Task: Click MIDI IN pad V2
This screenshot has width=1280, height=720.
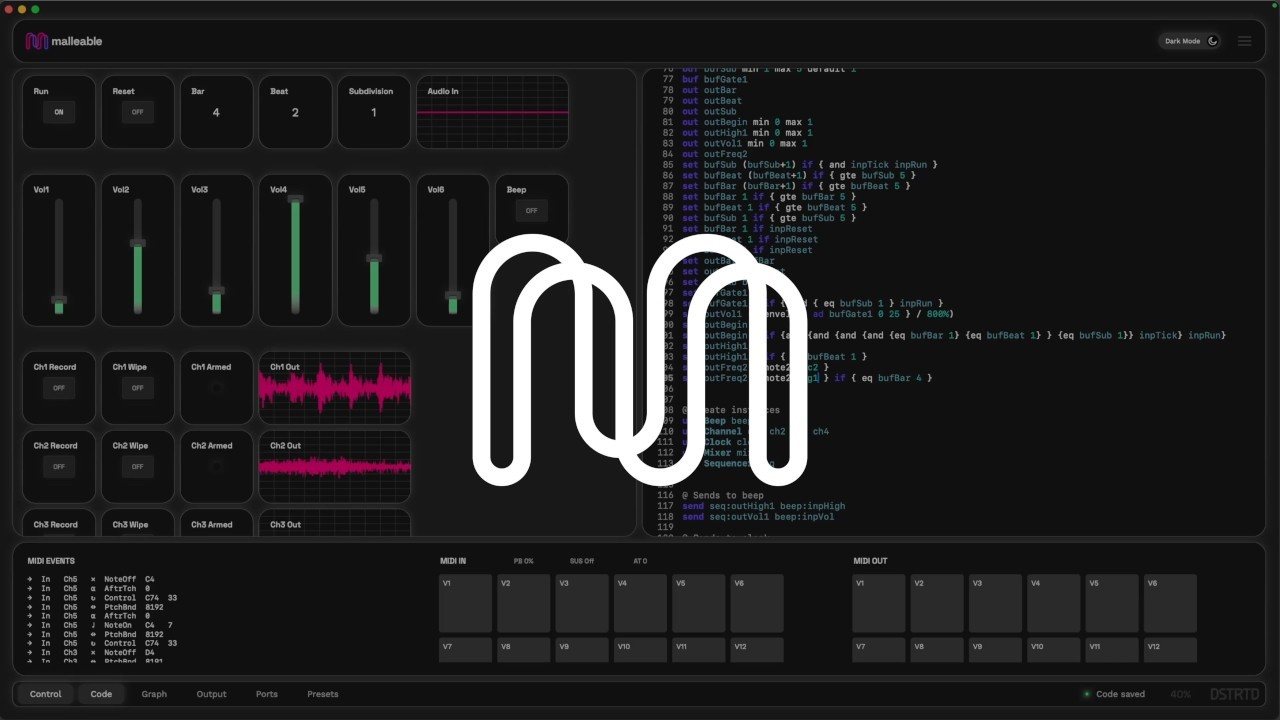Action: coord(524,603)
